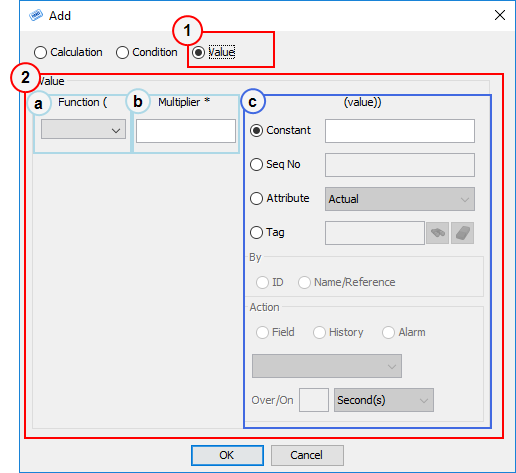Click the eraser clear tag icon
Image resolution: width=516 pixels, height=473 pixels.
(x=462, y=233)
